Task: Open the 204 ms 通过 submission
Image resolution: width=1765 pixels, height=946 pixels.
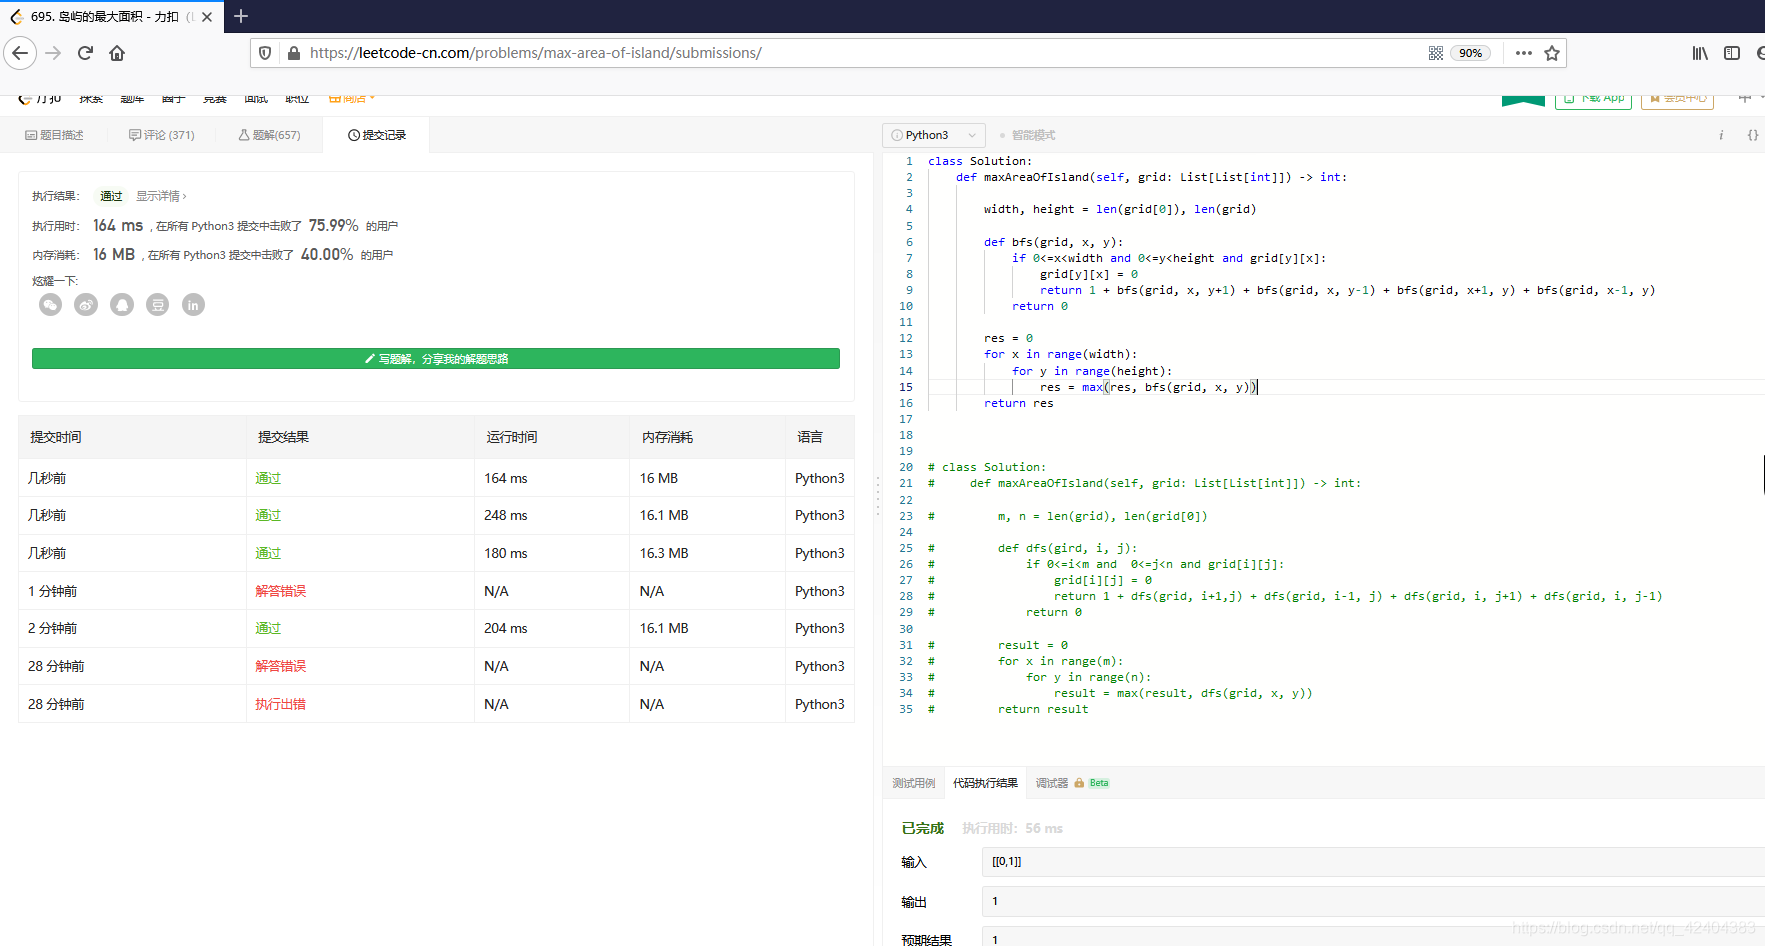Action: [x=268, y=628]
